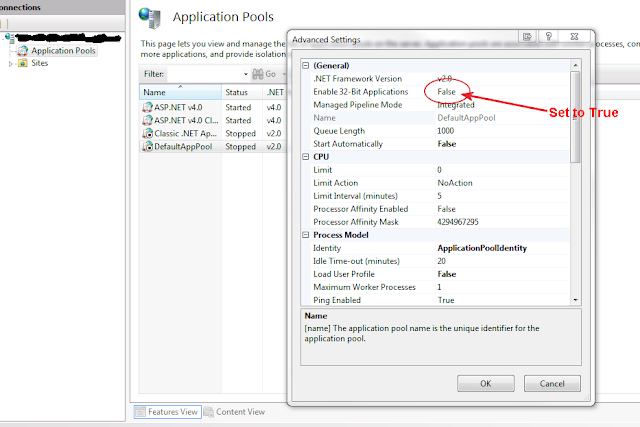The height and width of the screenshot is (427, 640).
Task: Click the Go binoculars icon next to Filter
Action: click(258, 74)
